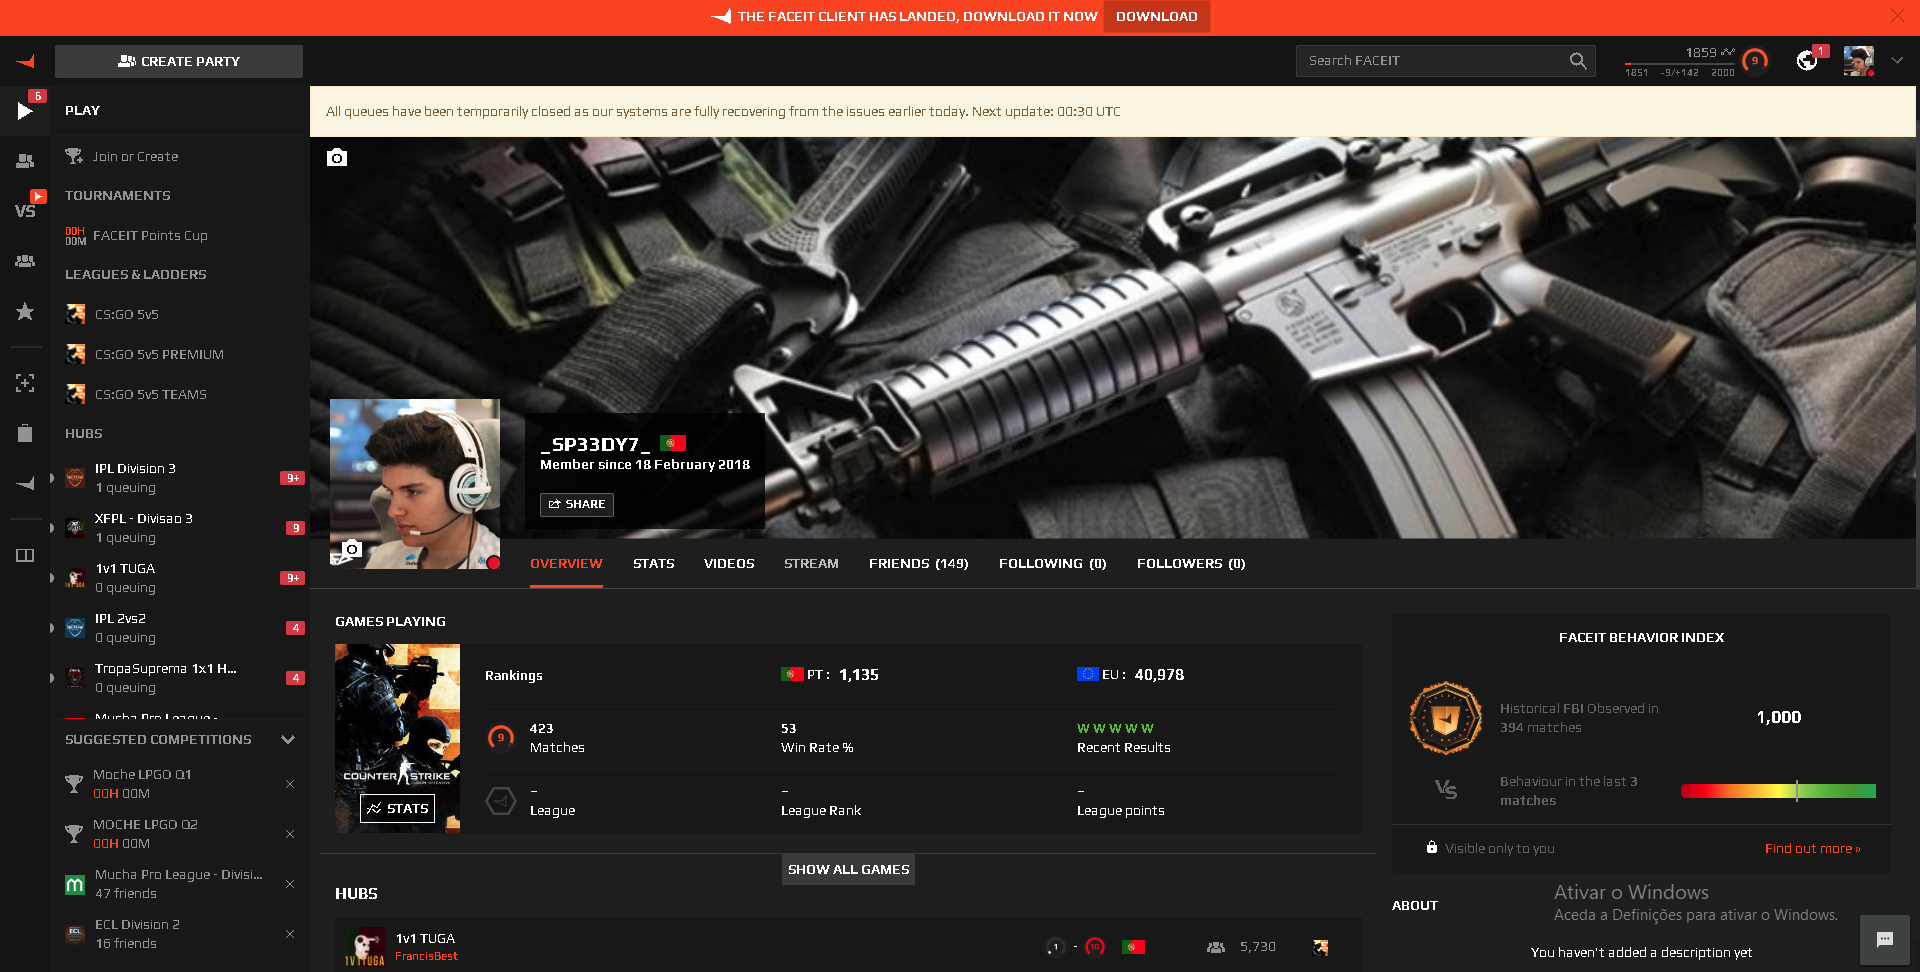Viewport: 1920px width, 972px height.
Task: Expand the TropaSuprema 1x1 hub
Action: click(52, 678)
